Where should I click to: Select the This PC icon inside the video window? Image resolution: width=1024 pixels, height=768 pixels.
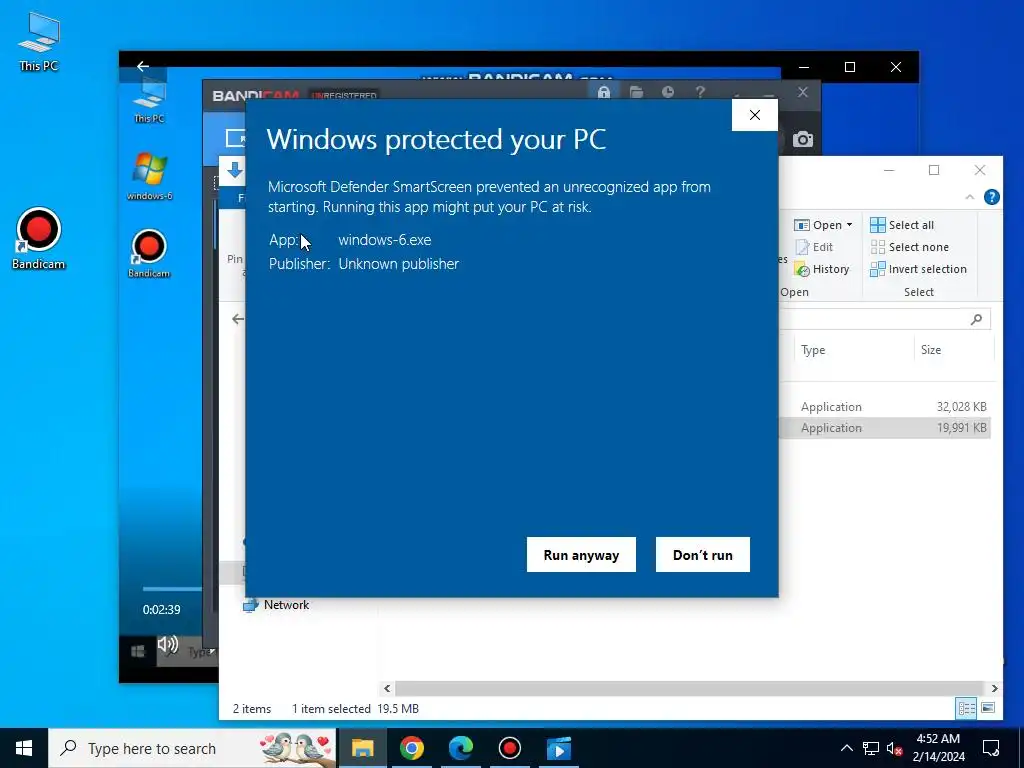(x=150, y=99)
